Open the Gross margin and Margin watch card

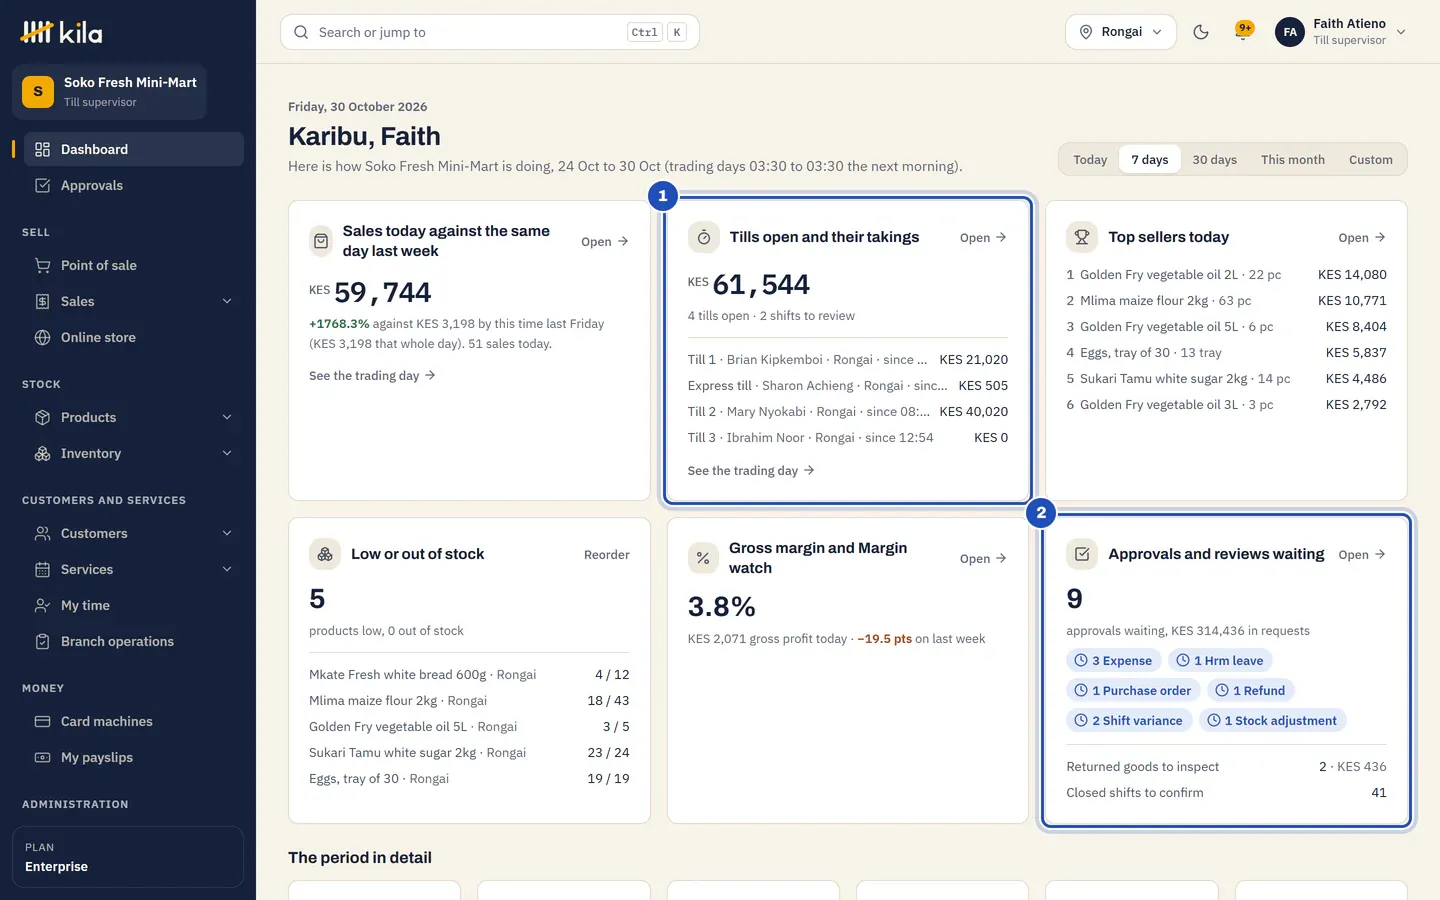click(x=983, y=559)
